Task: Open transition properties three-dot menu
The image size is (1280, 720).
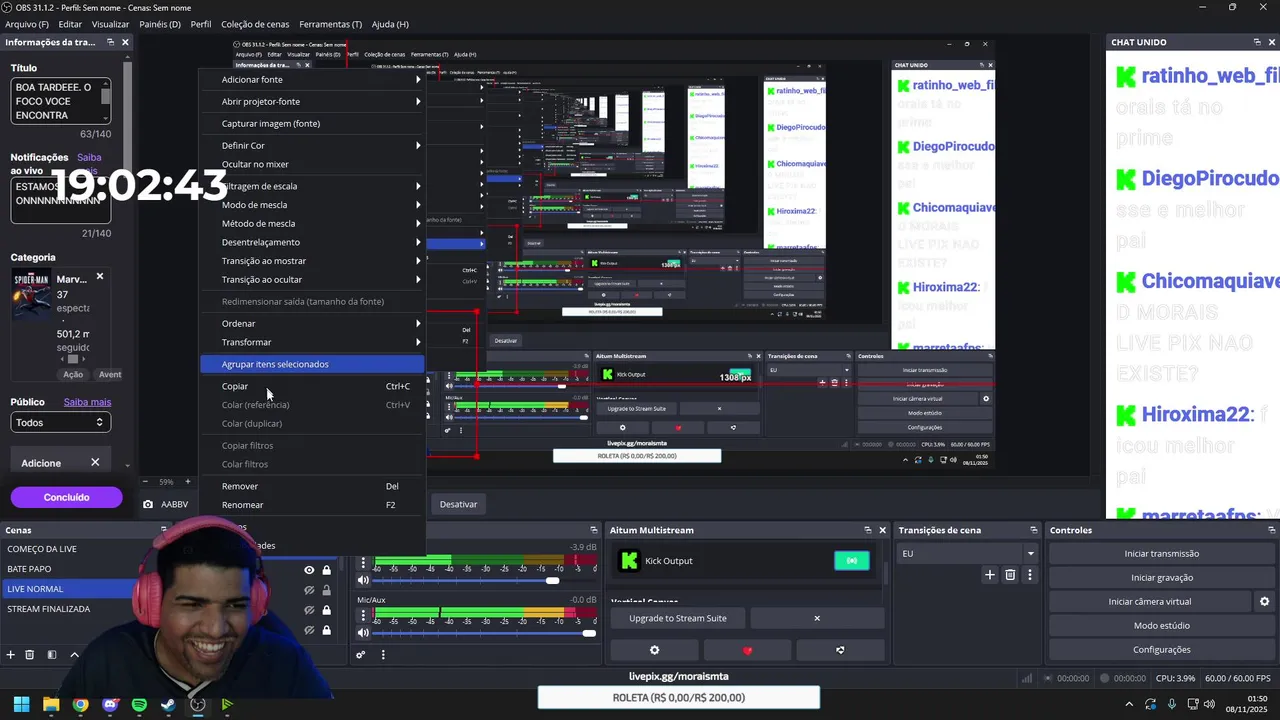Action: point(1030,575)
